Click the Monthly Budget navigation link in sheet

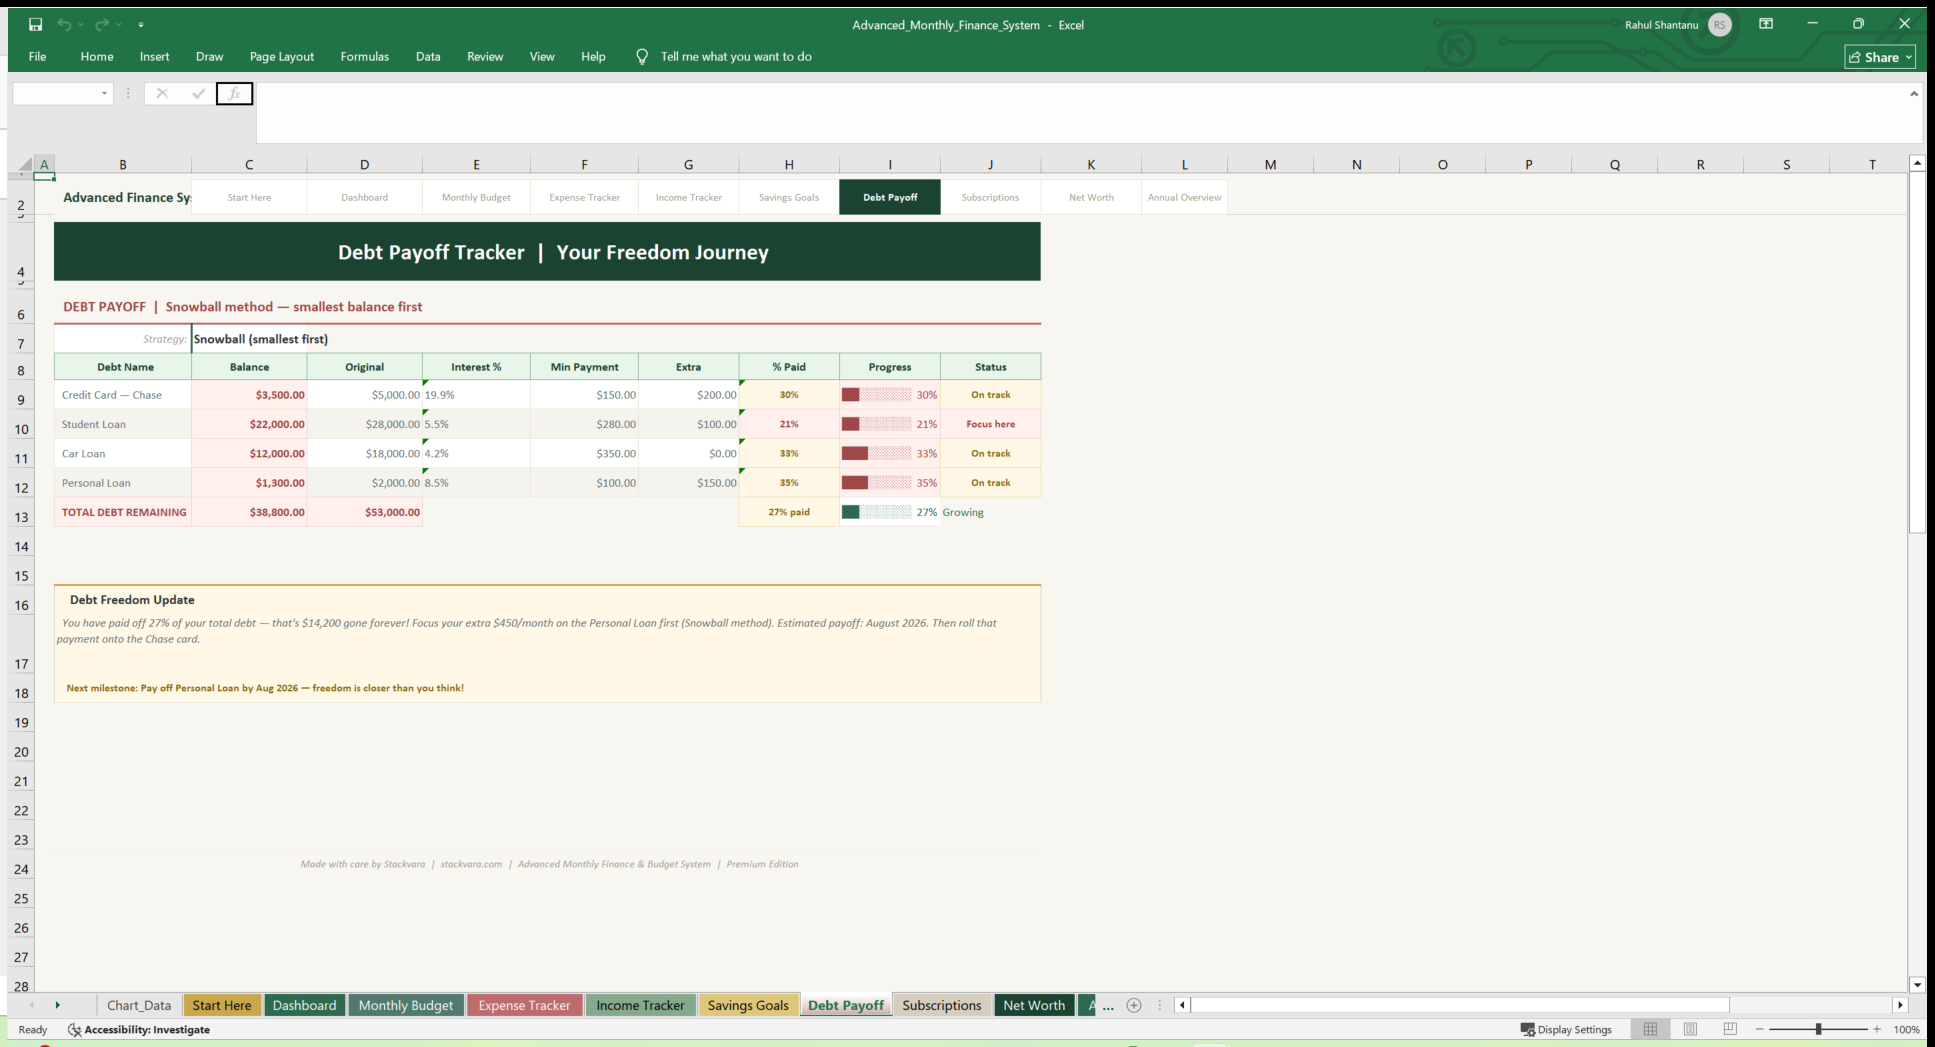point(476,198)
